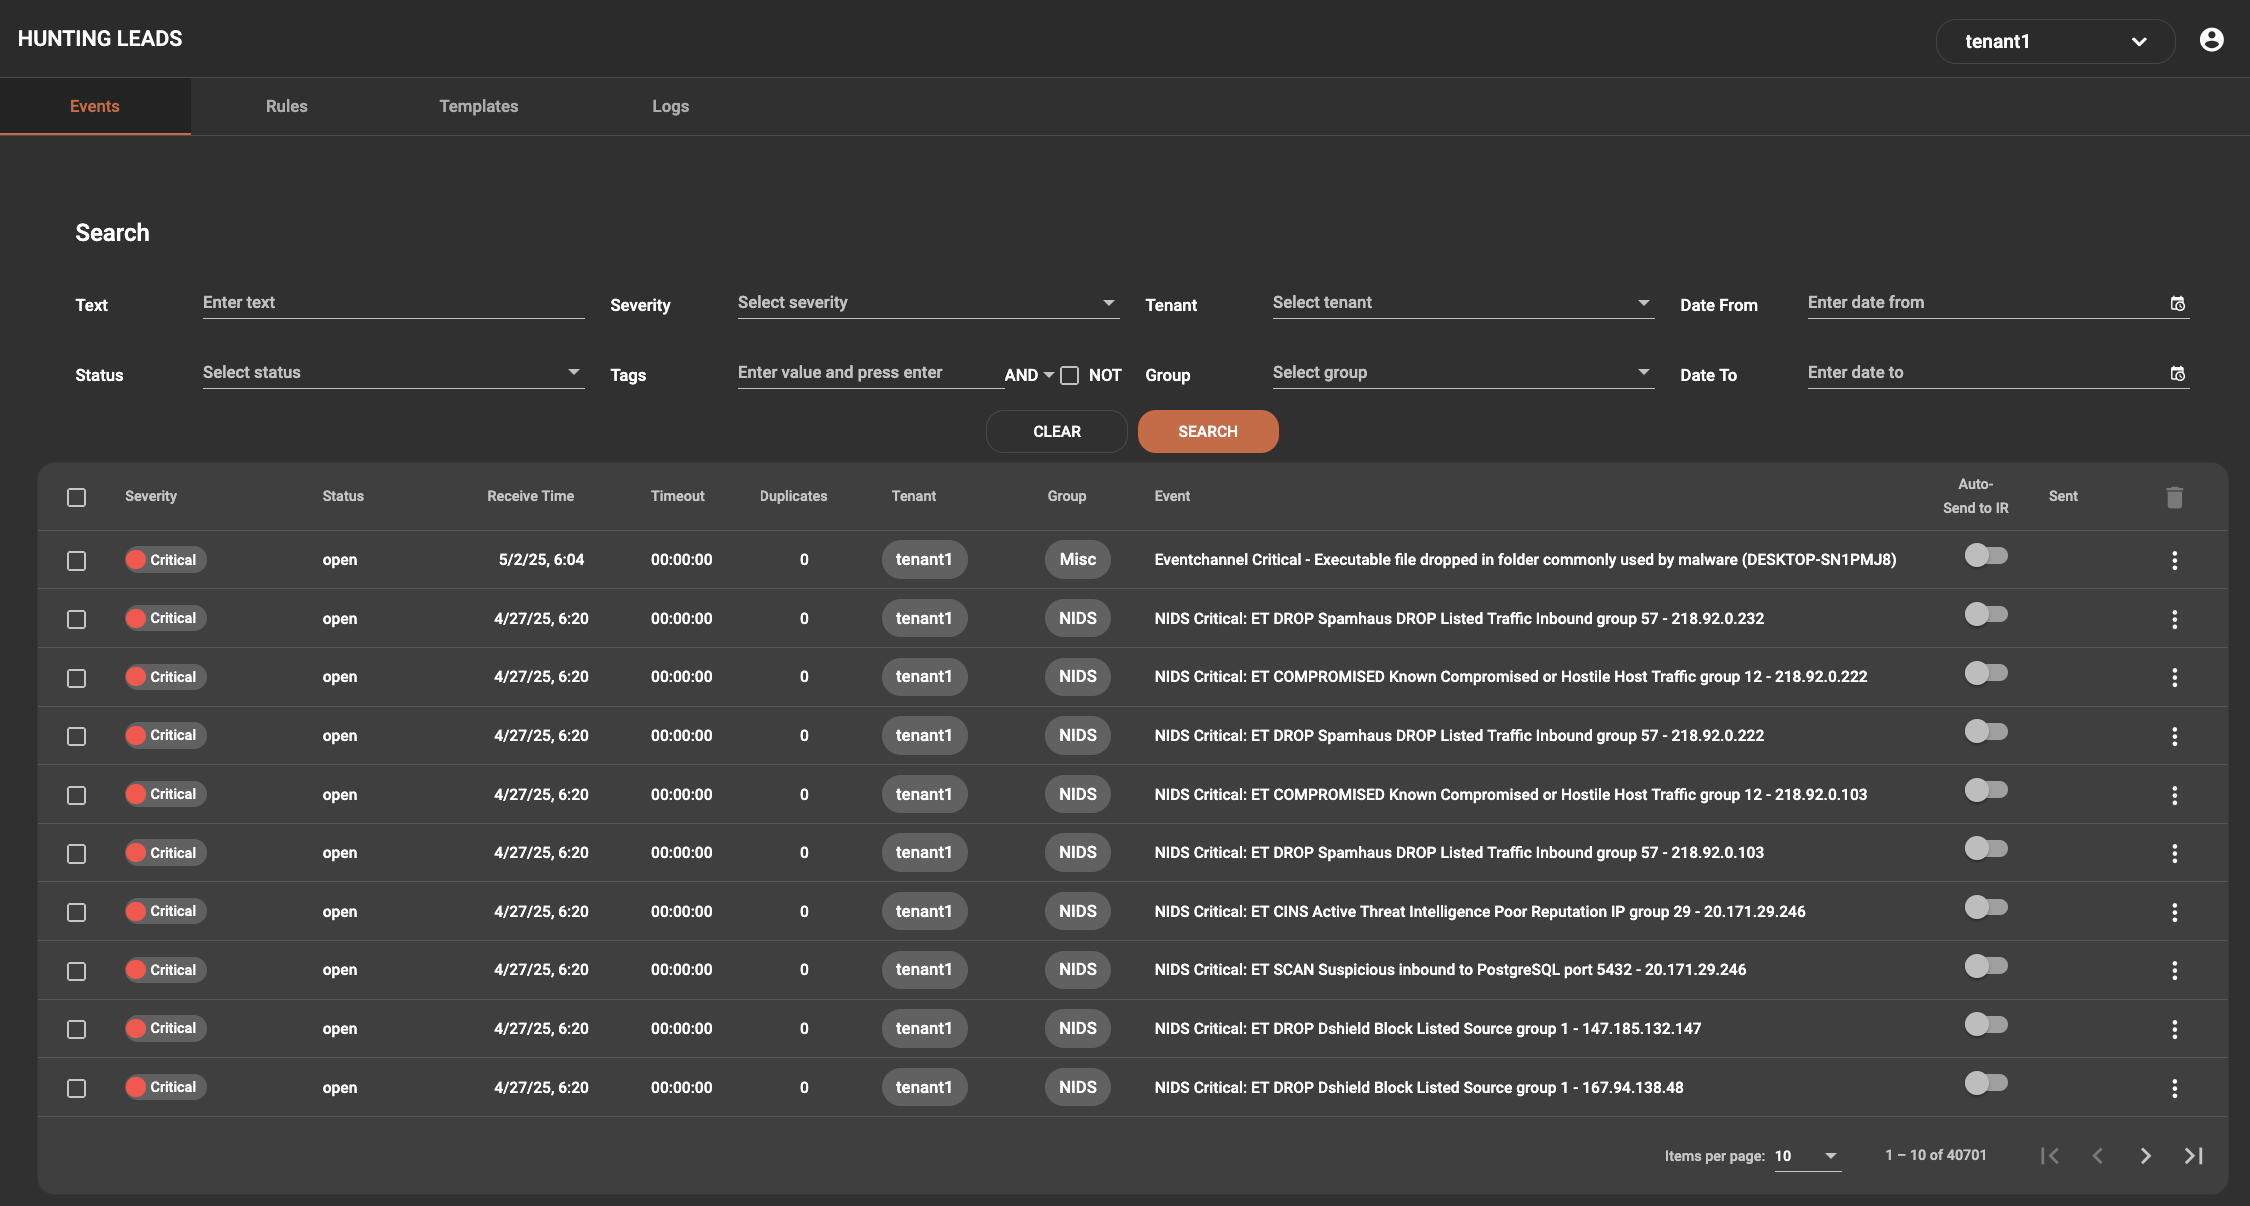Open the Templates tab
This screenshot has width=2250, height=1206.
(x=478, y=106)
